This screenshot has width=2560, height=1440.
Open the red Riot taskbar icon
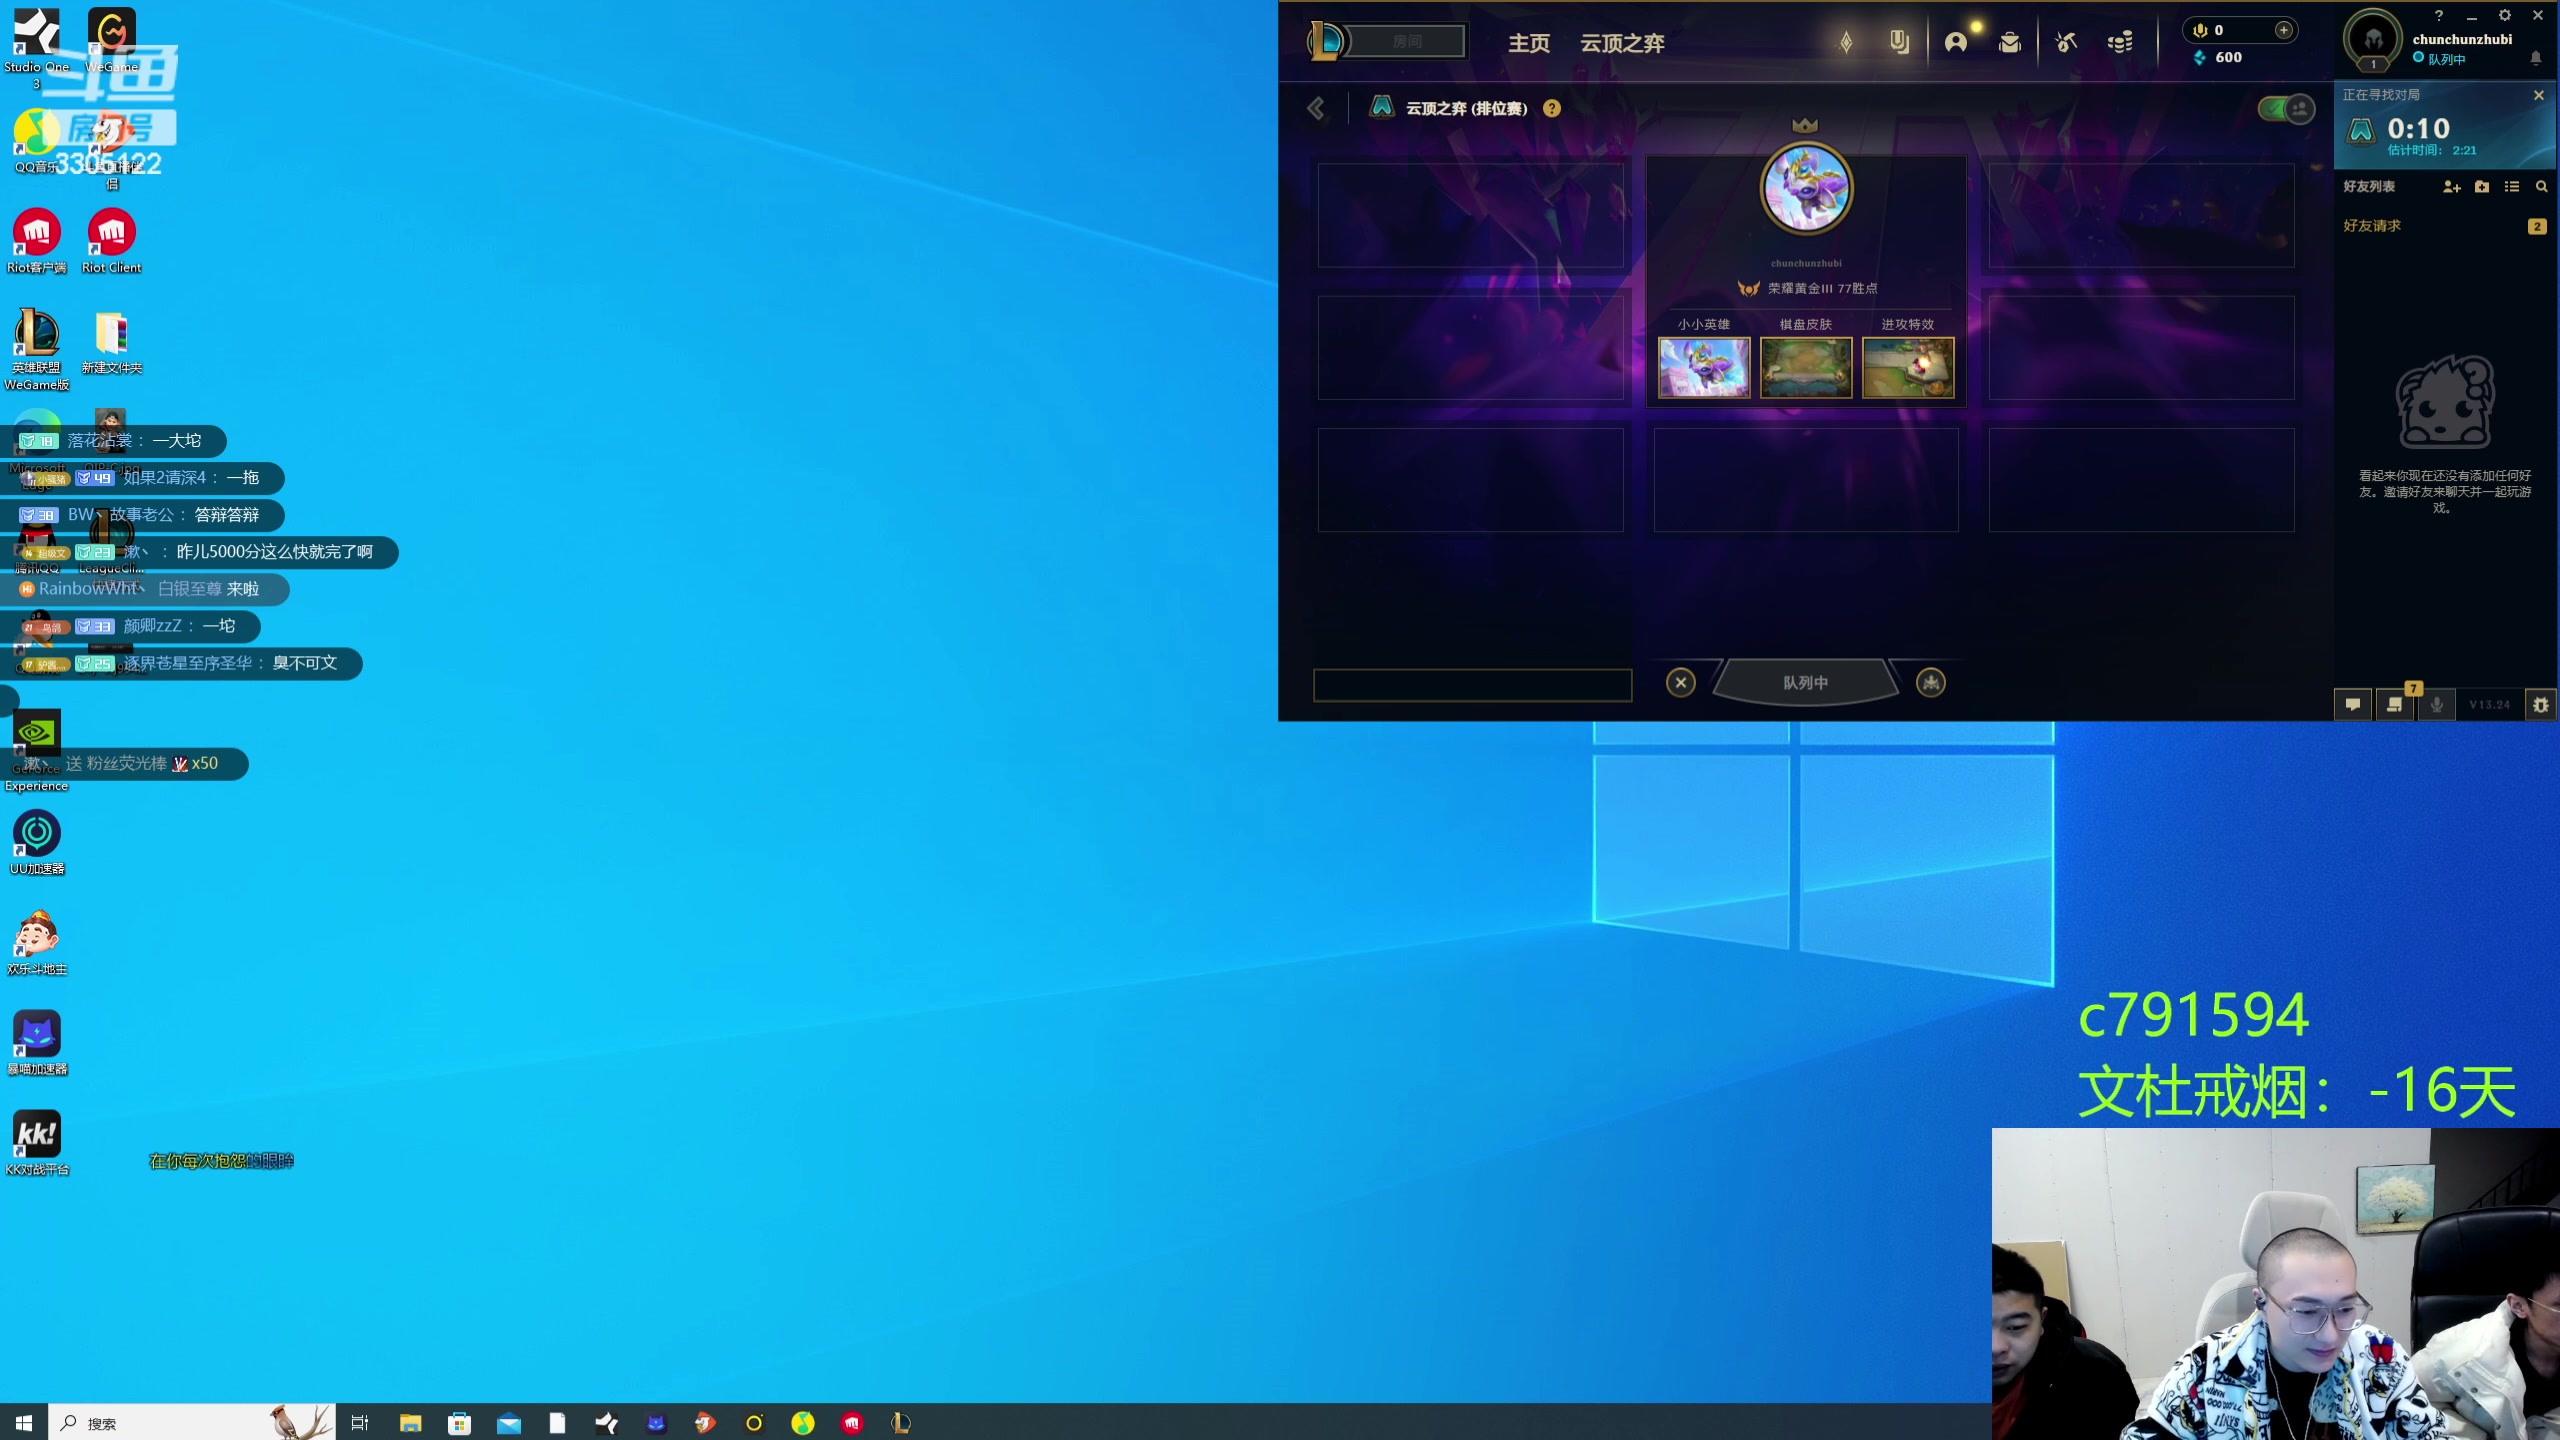852,1423
